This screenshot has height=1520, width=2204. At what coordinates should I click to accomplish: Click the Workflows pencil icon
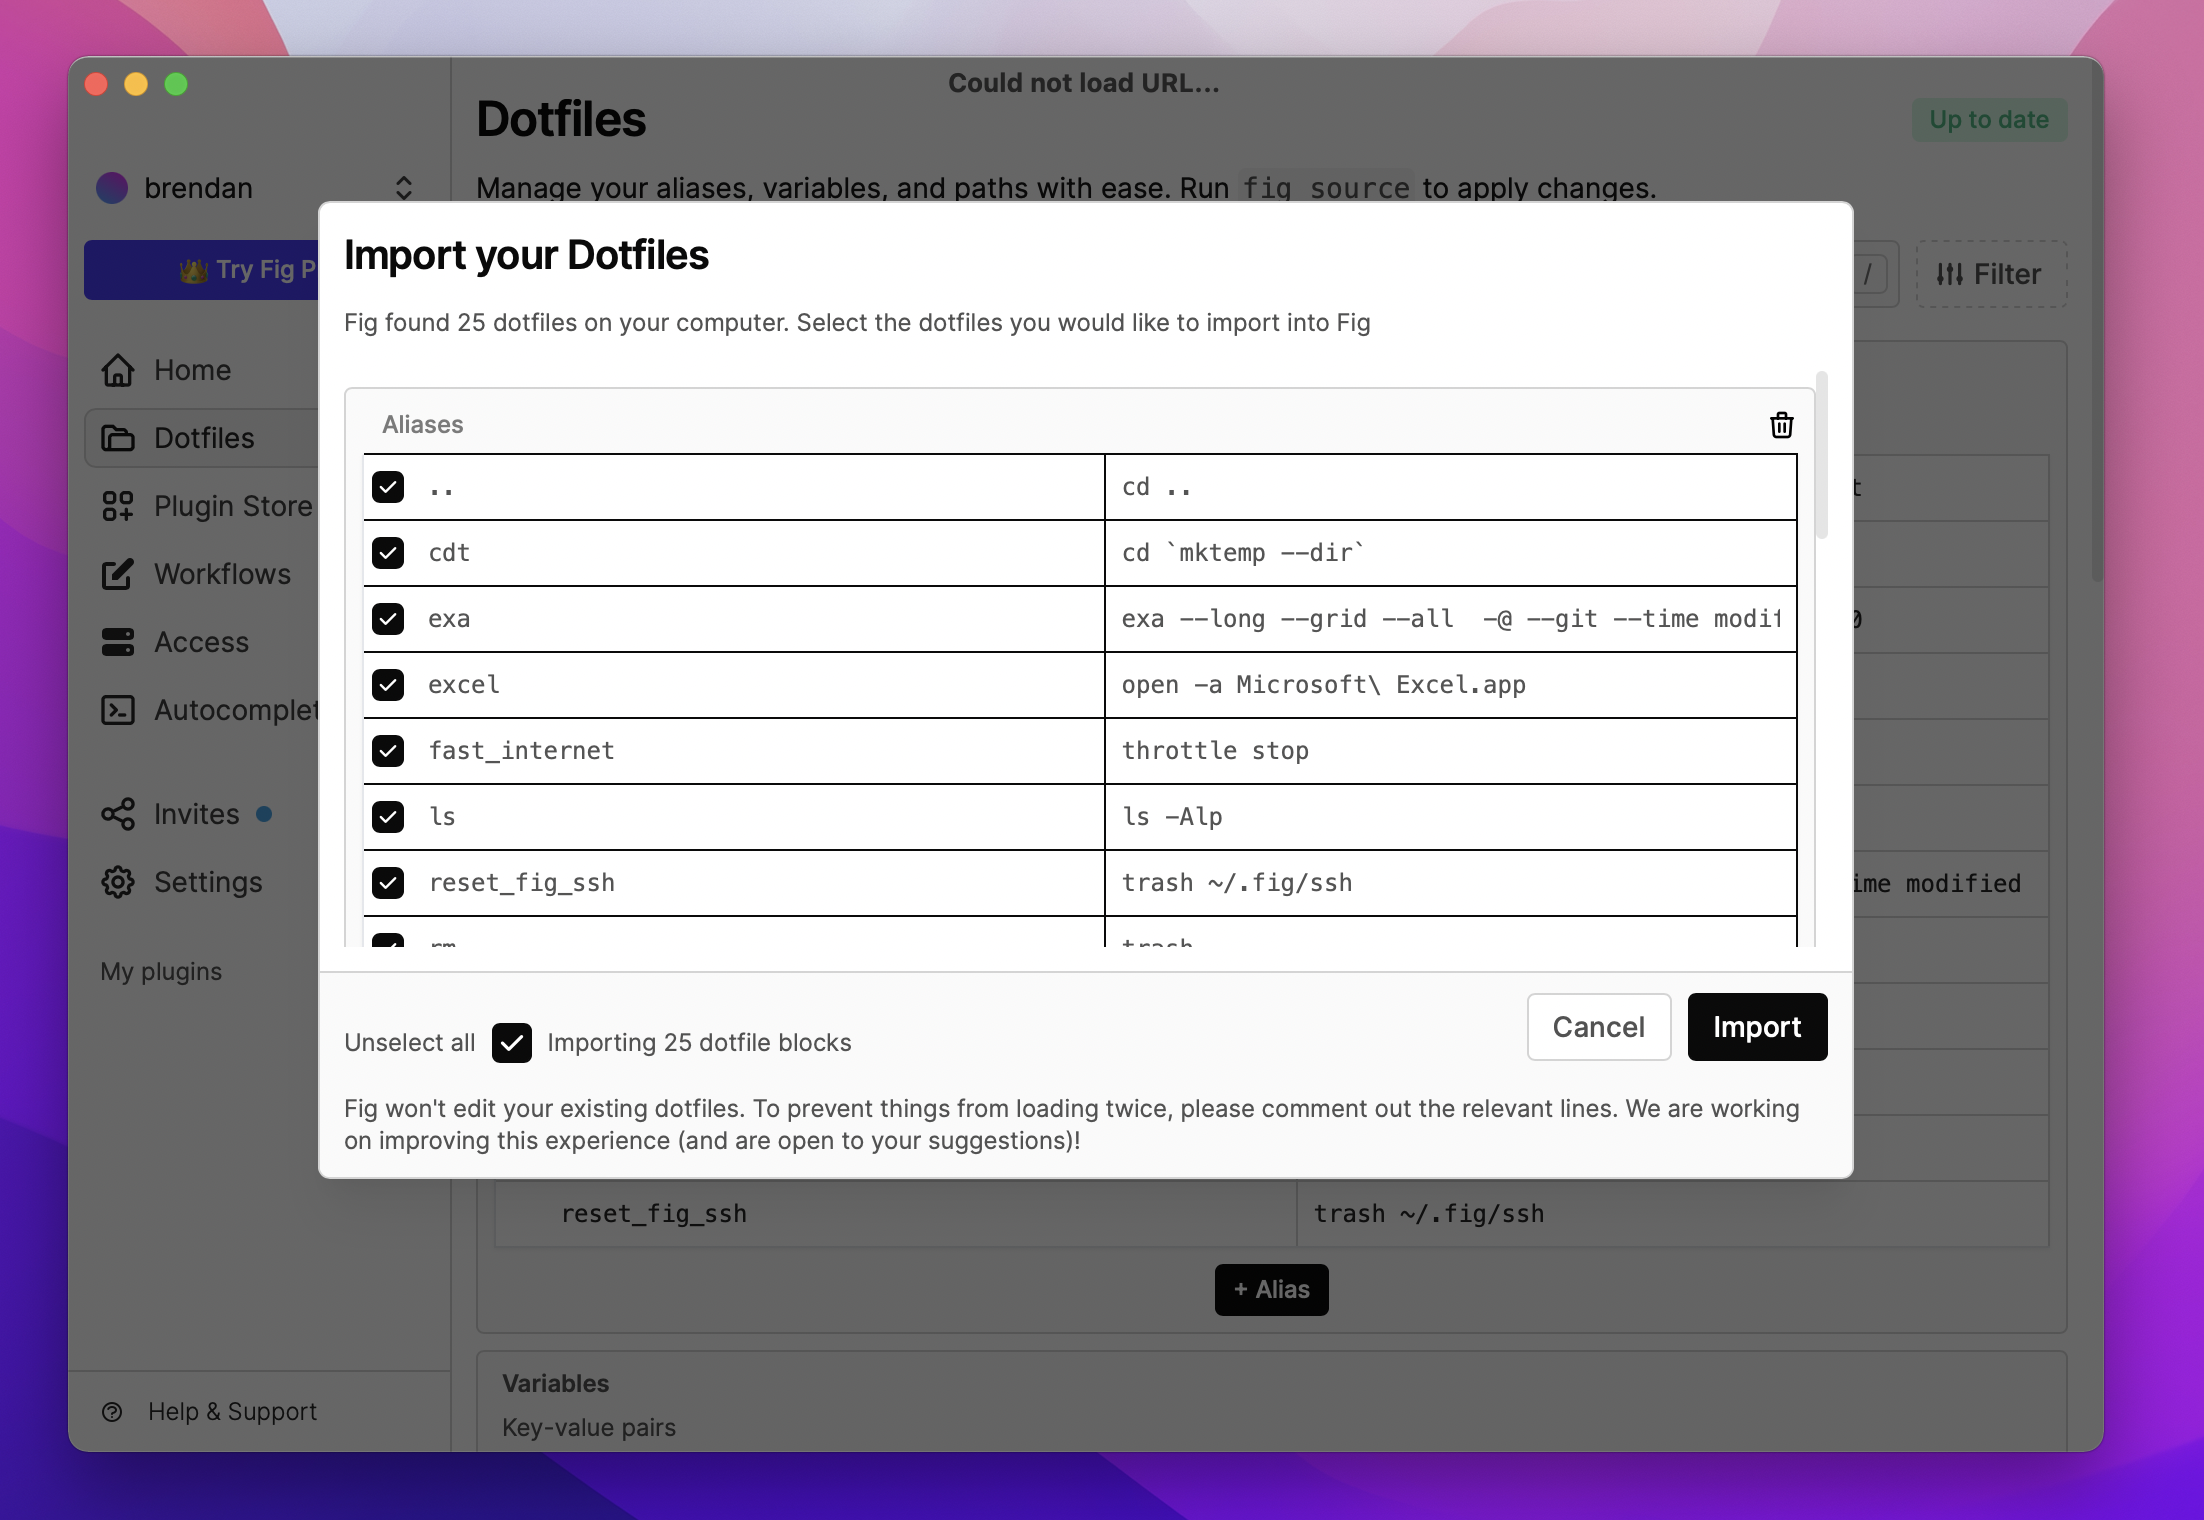click(118, 574)
